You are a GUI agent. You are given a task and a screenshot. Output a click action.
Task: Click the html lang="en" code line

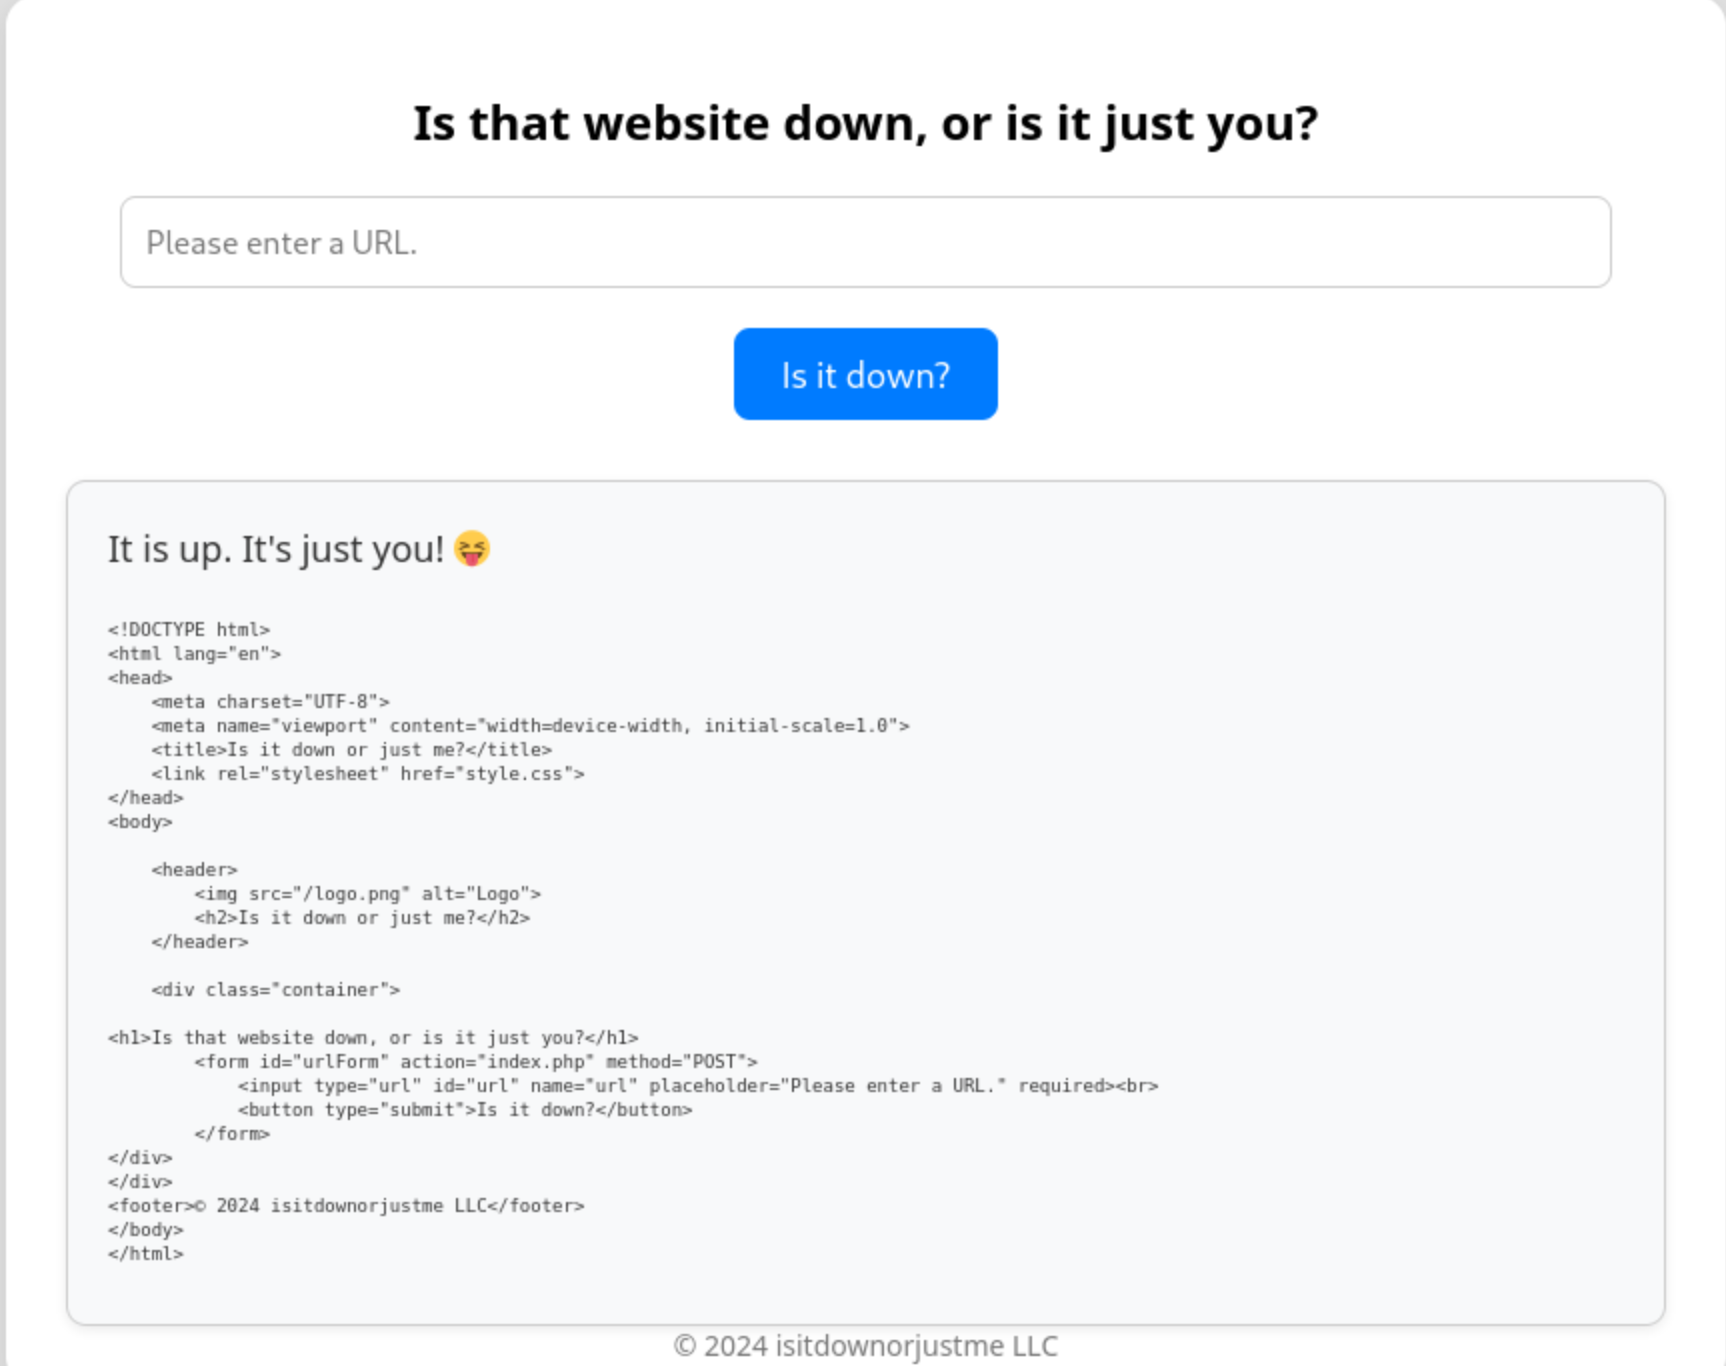pos(194,654)
